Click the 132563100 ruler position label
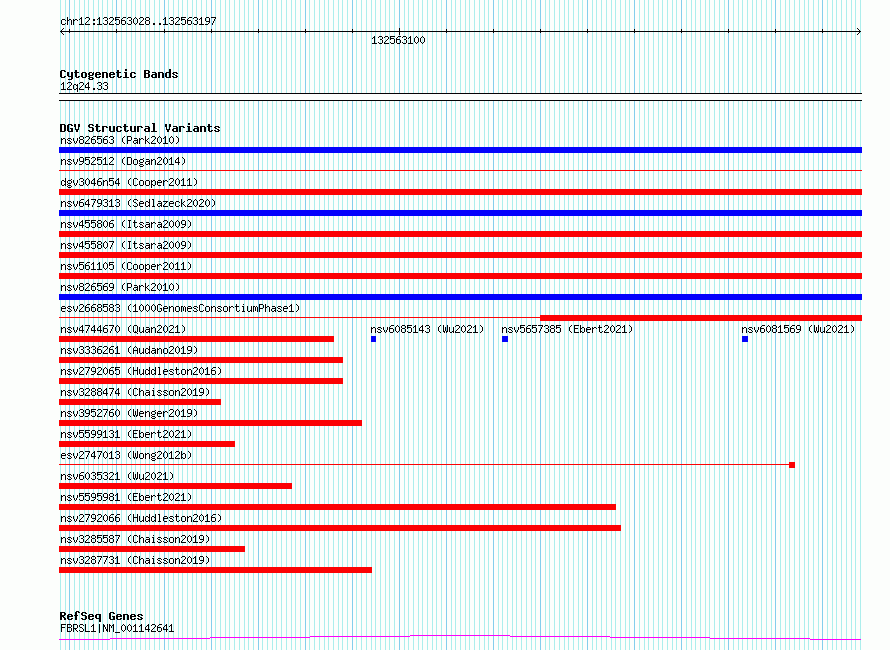 (398, 40)
